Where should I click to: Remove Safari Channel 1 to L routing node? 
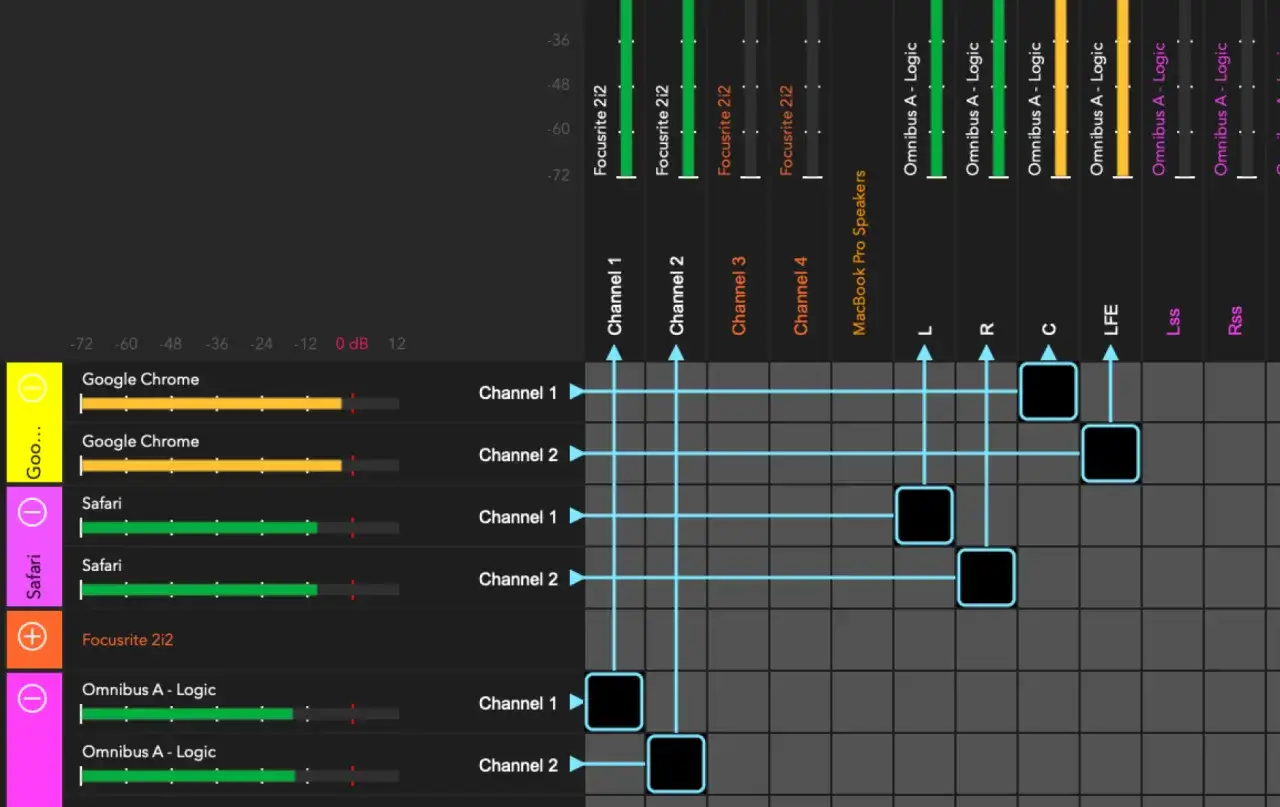(924, 515)
